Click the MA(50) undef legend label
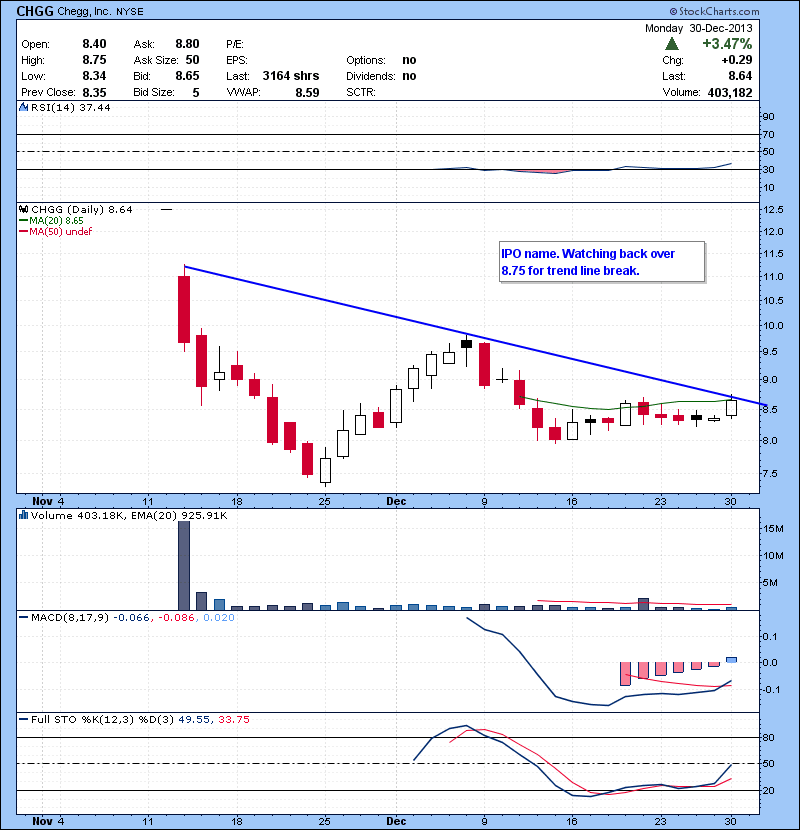Image resolution: width=800 pixels, height=830 pixels. click(x=60, y=231)
